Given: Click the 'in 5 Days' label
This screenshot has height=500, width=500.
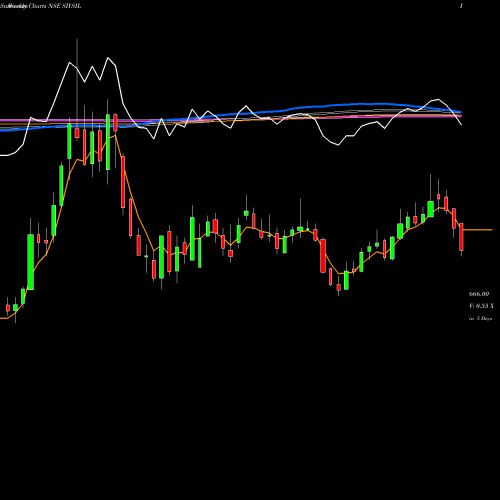Looking at the screenshot, I should click(480, 319).
